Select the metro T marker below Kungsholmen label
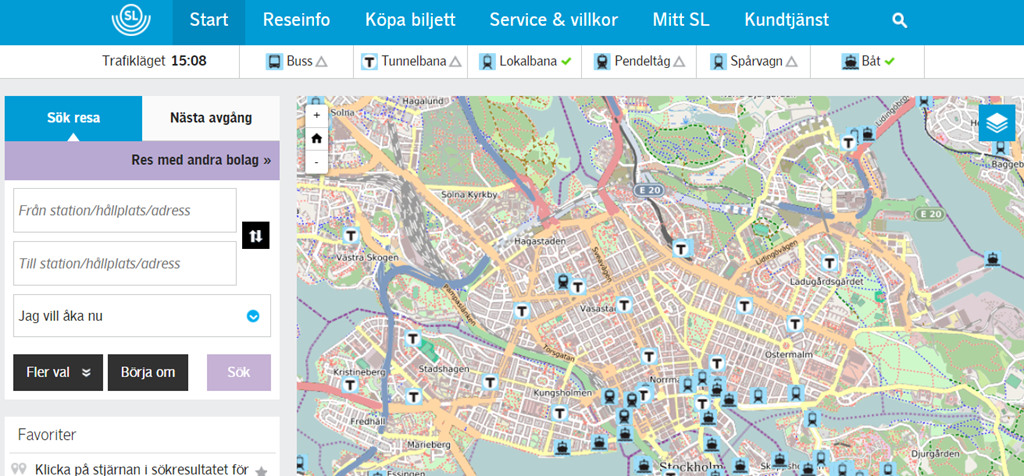 [x=559, y=413]
